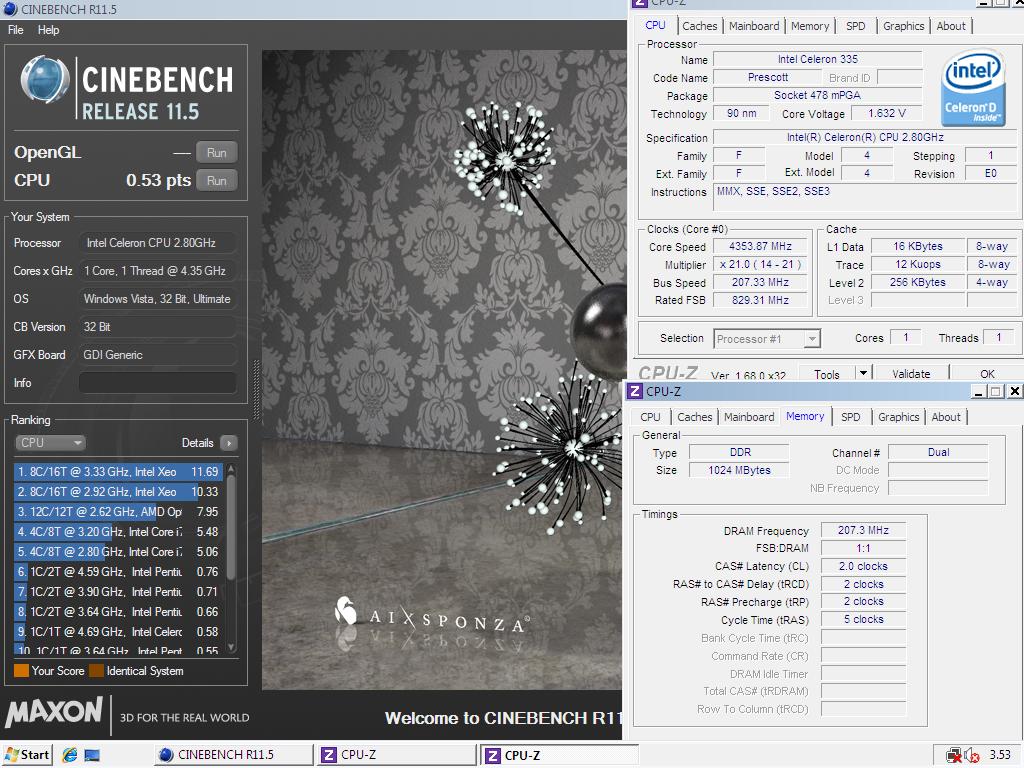Screen dimensions: 1024x768
Task: Select ranking entry 1C/1T @ 4.69 GHz
Action: click(118, 632)
